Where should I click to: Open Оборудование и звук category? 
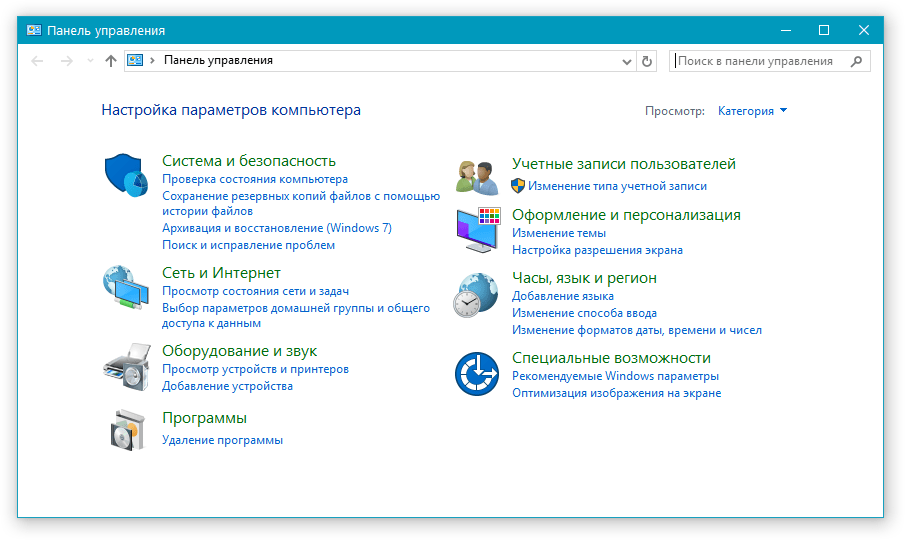(x=240, y=351)
